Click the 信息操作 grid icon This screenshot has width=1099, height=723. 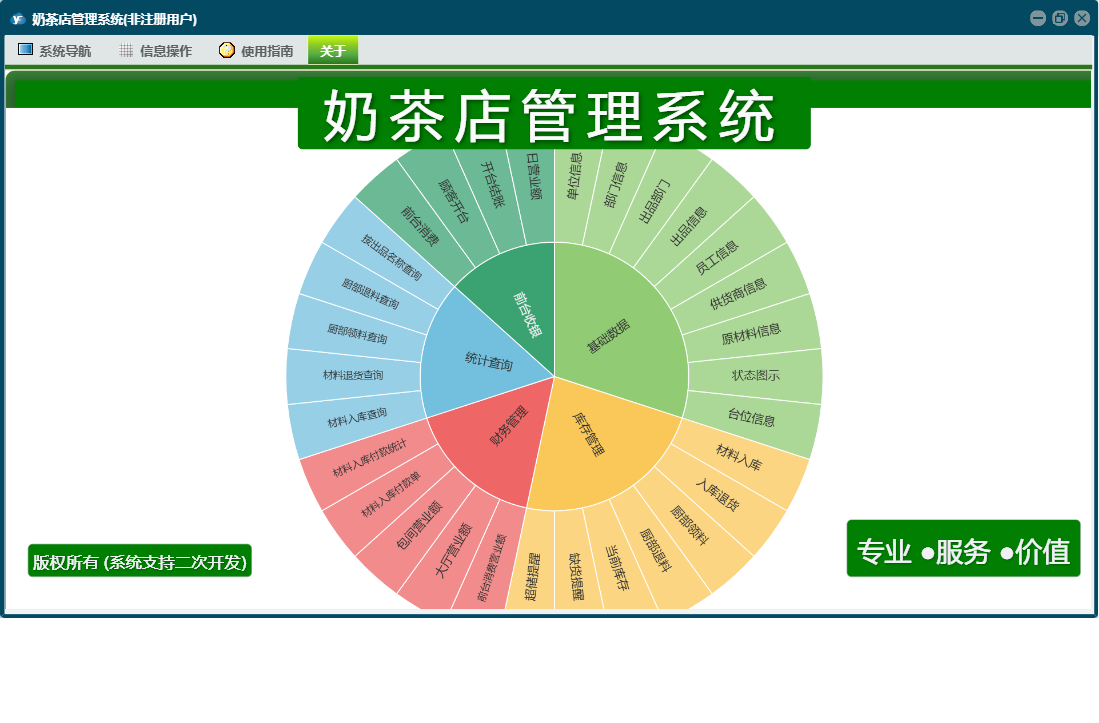pos(126,50)
